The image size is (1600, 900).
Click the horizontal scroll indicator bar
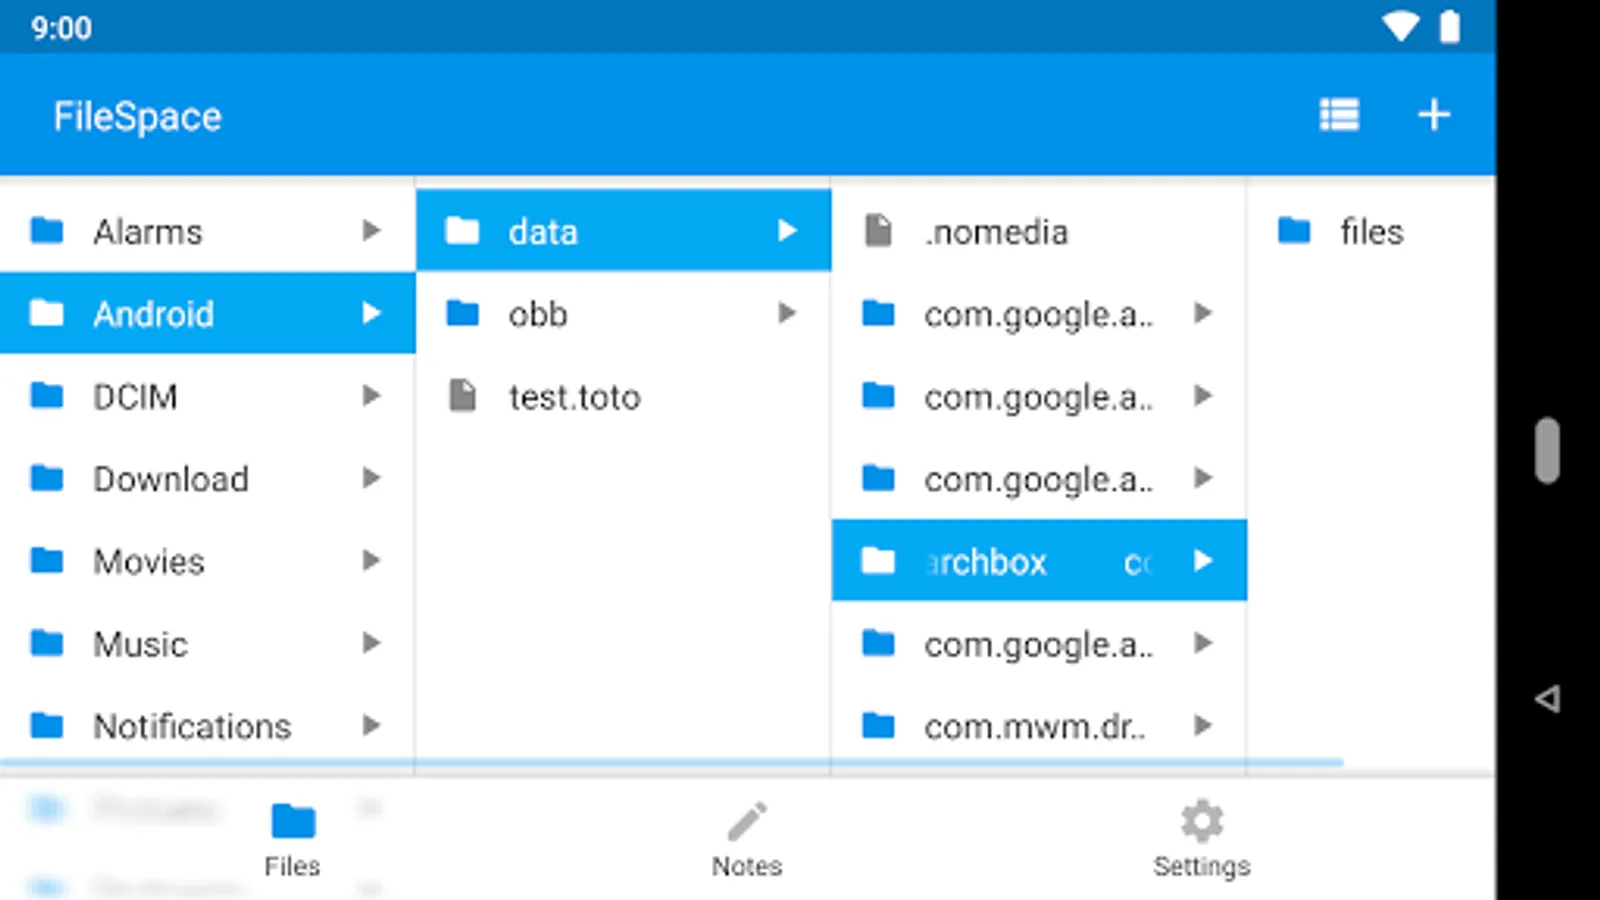(672, 763)
